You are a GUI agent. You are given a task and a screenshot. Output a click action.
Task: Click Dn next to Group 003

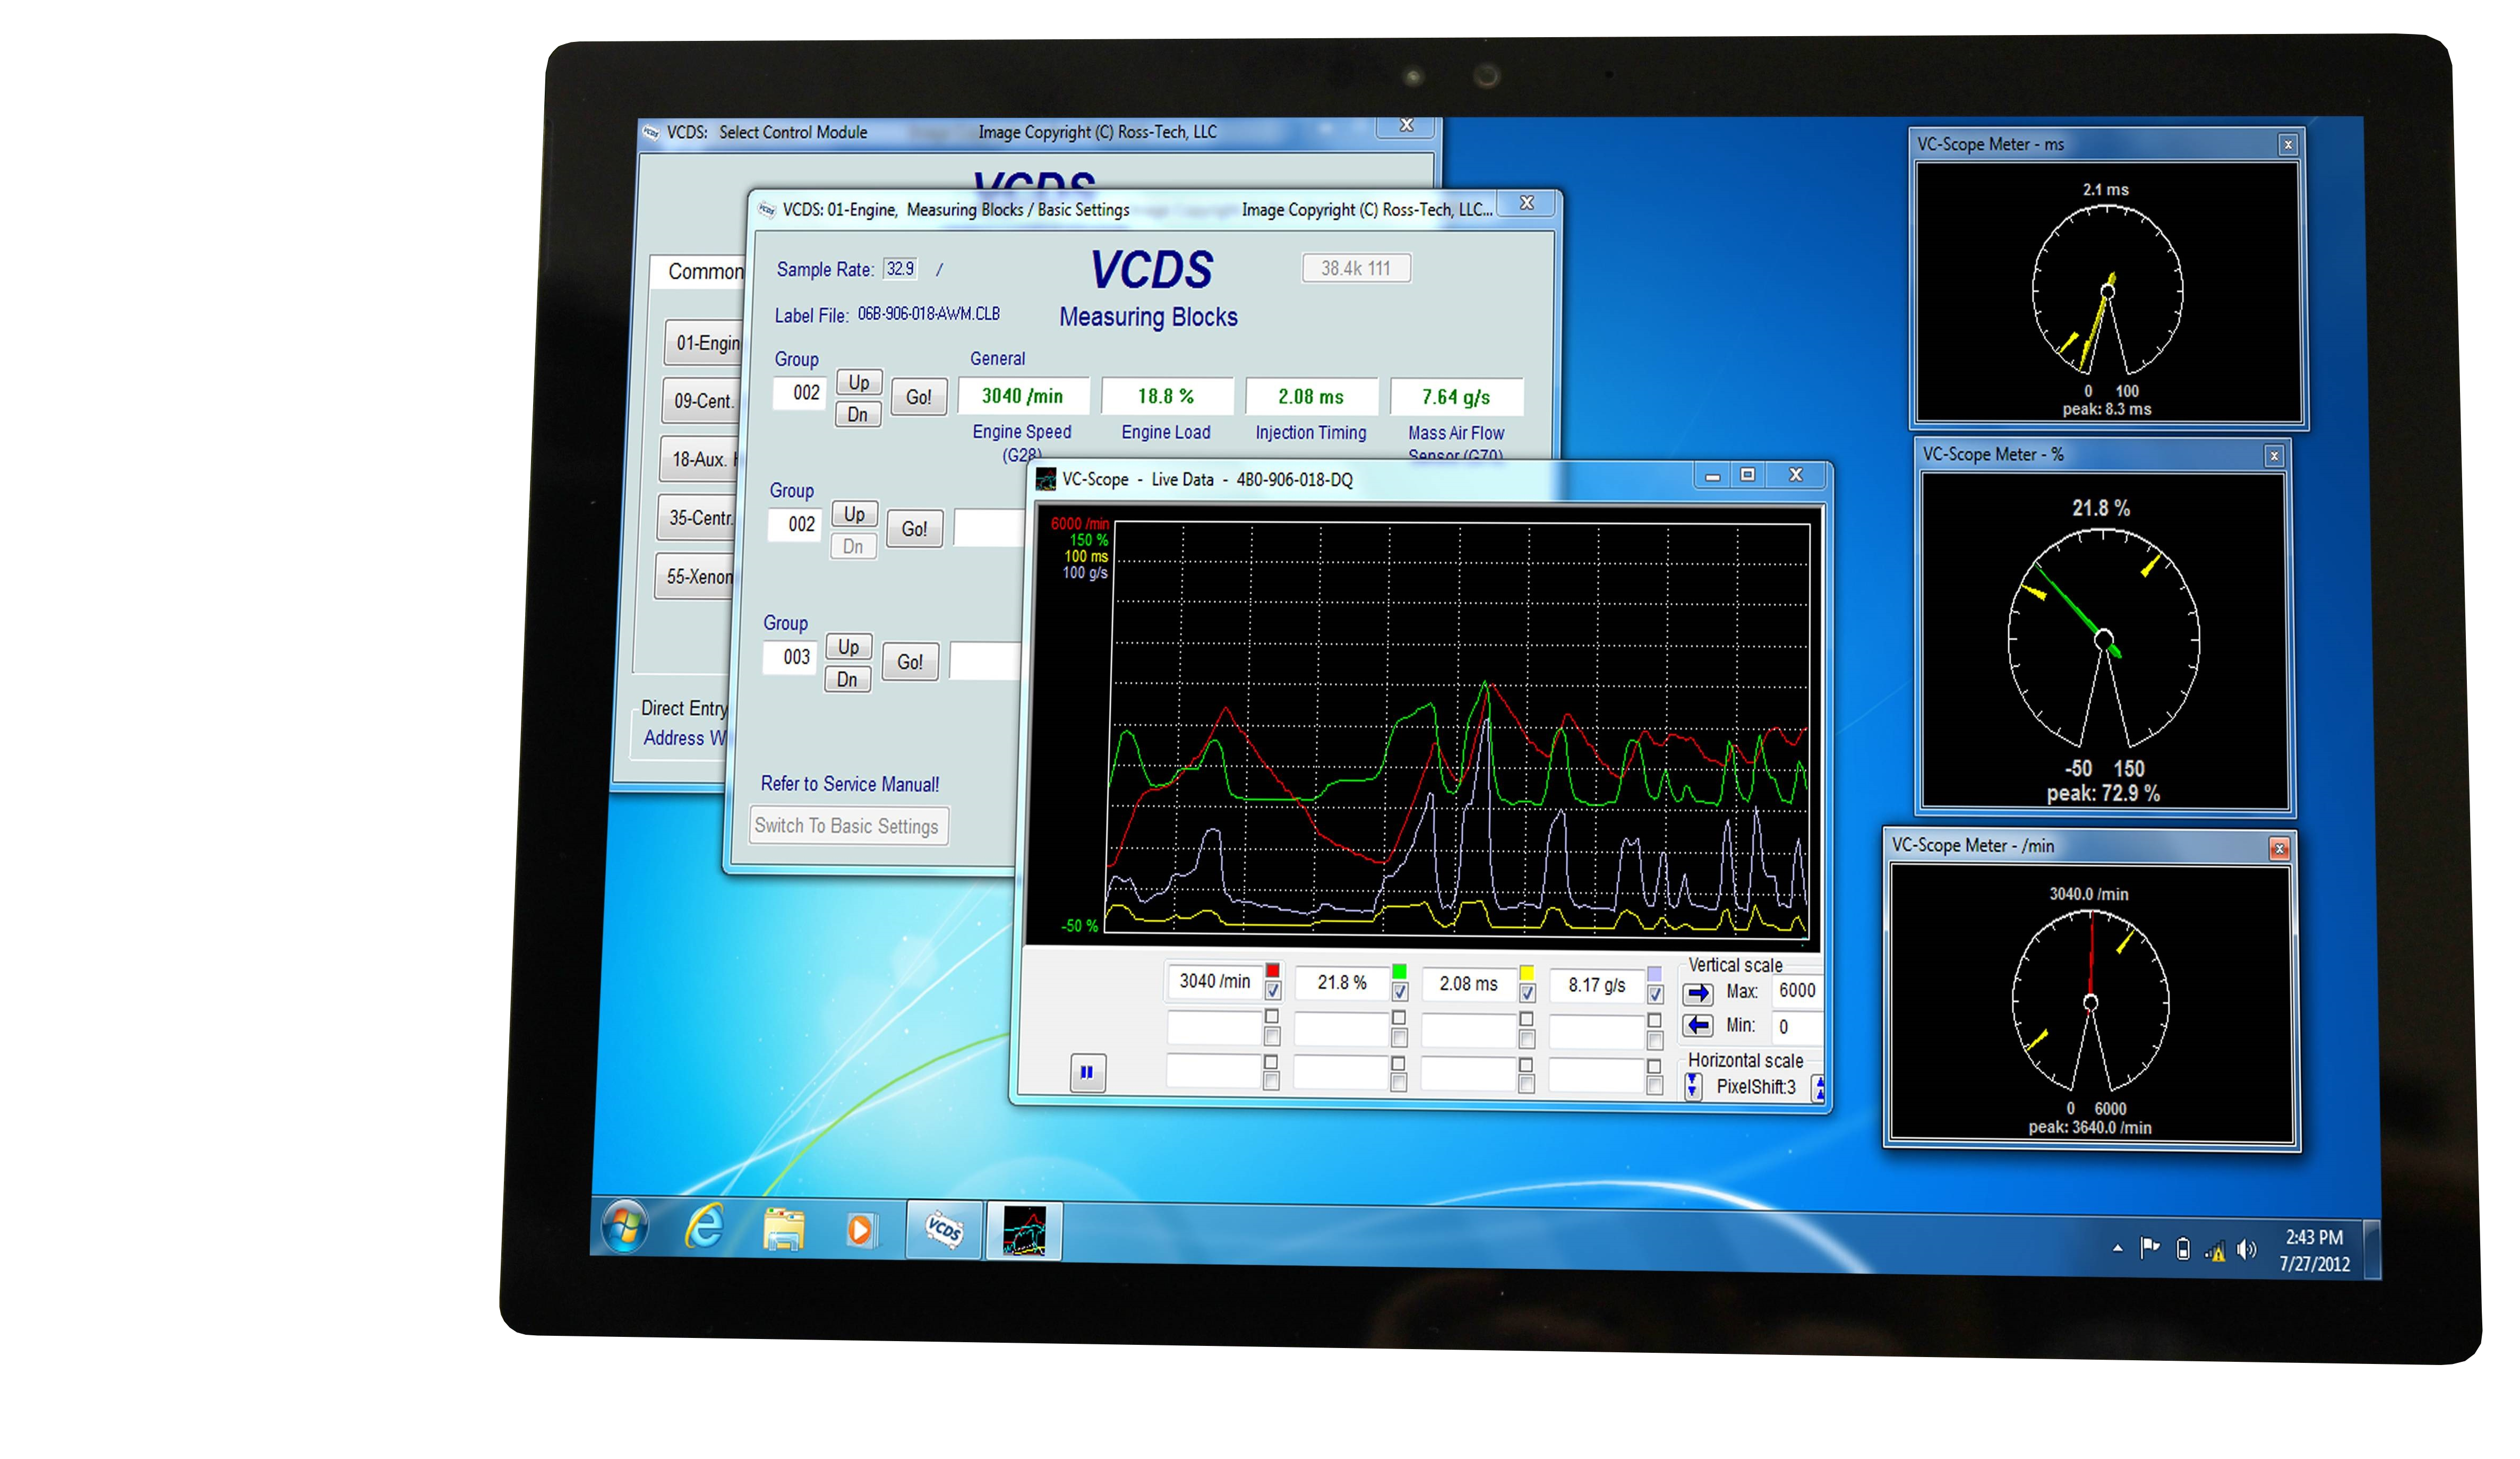(847, 679)
